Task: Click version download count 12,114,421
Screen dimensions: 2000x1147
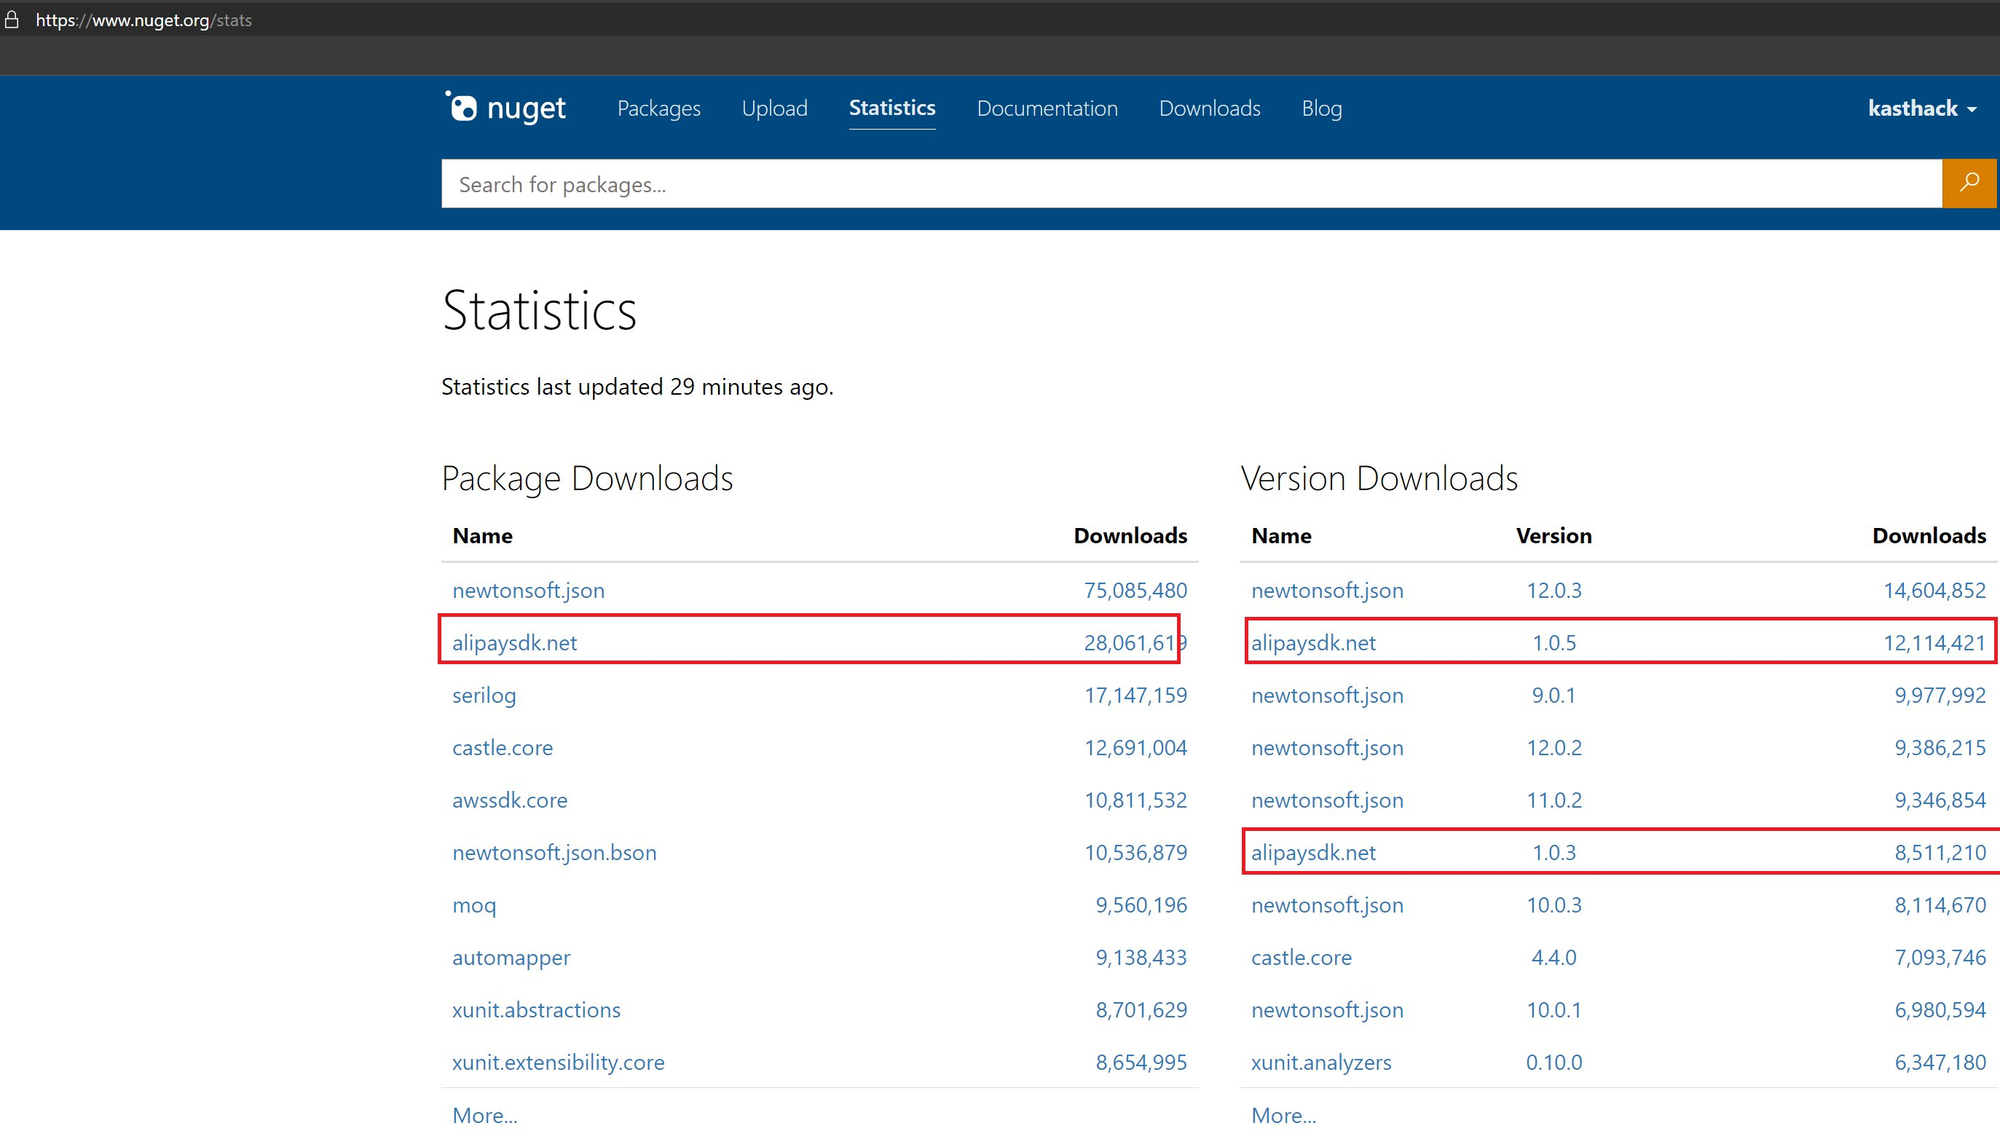Action: tap(1934, 643)
